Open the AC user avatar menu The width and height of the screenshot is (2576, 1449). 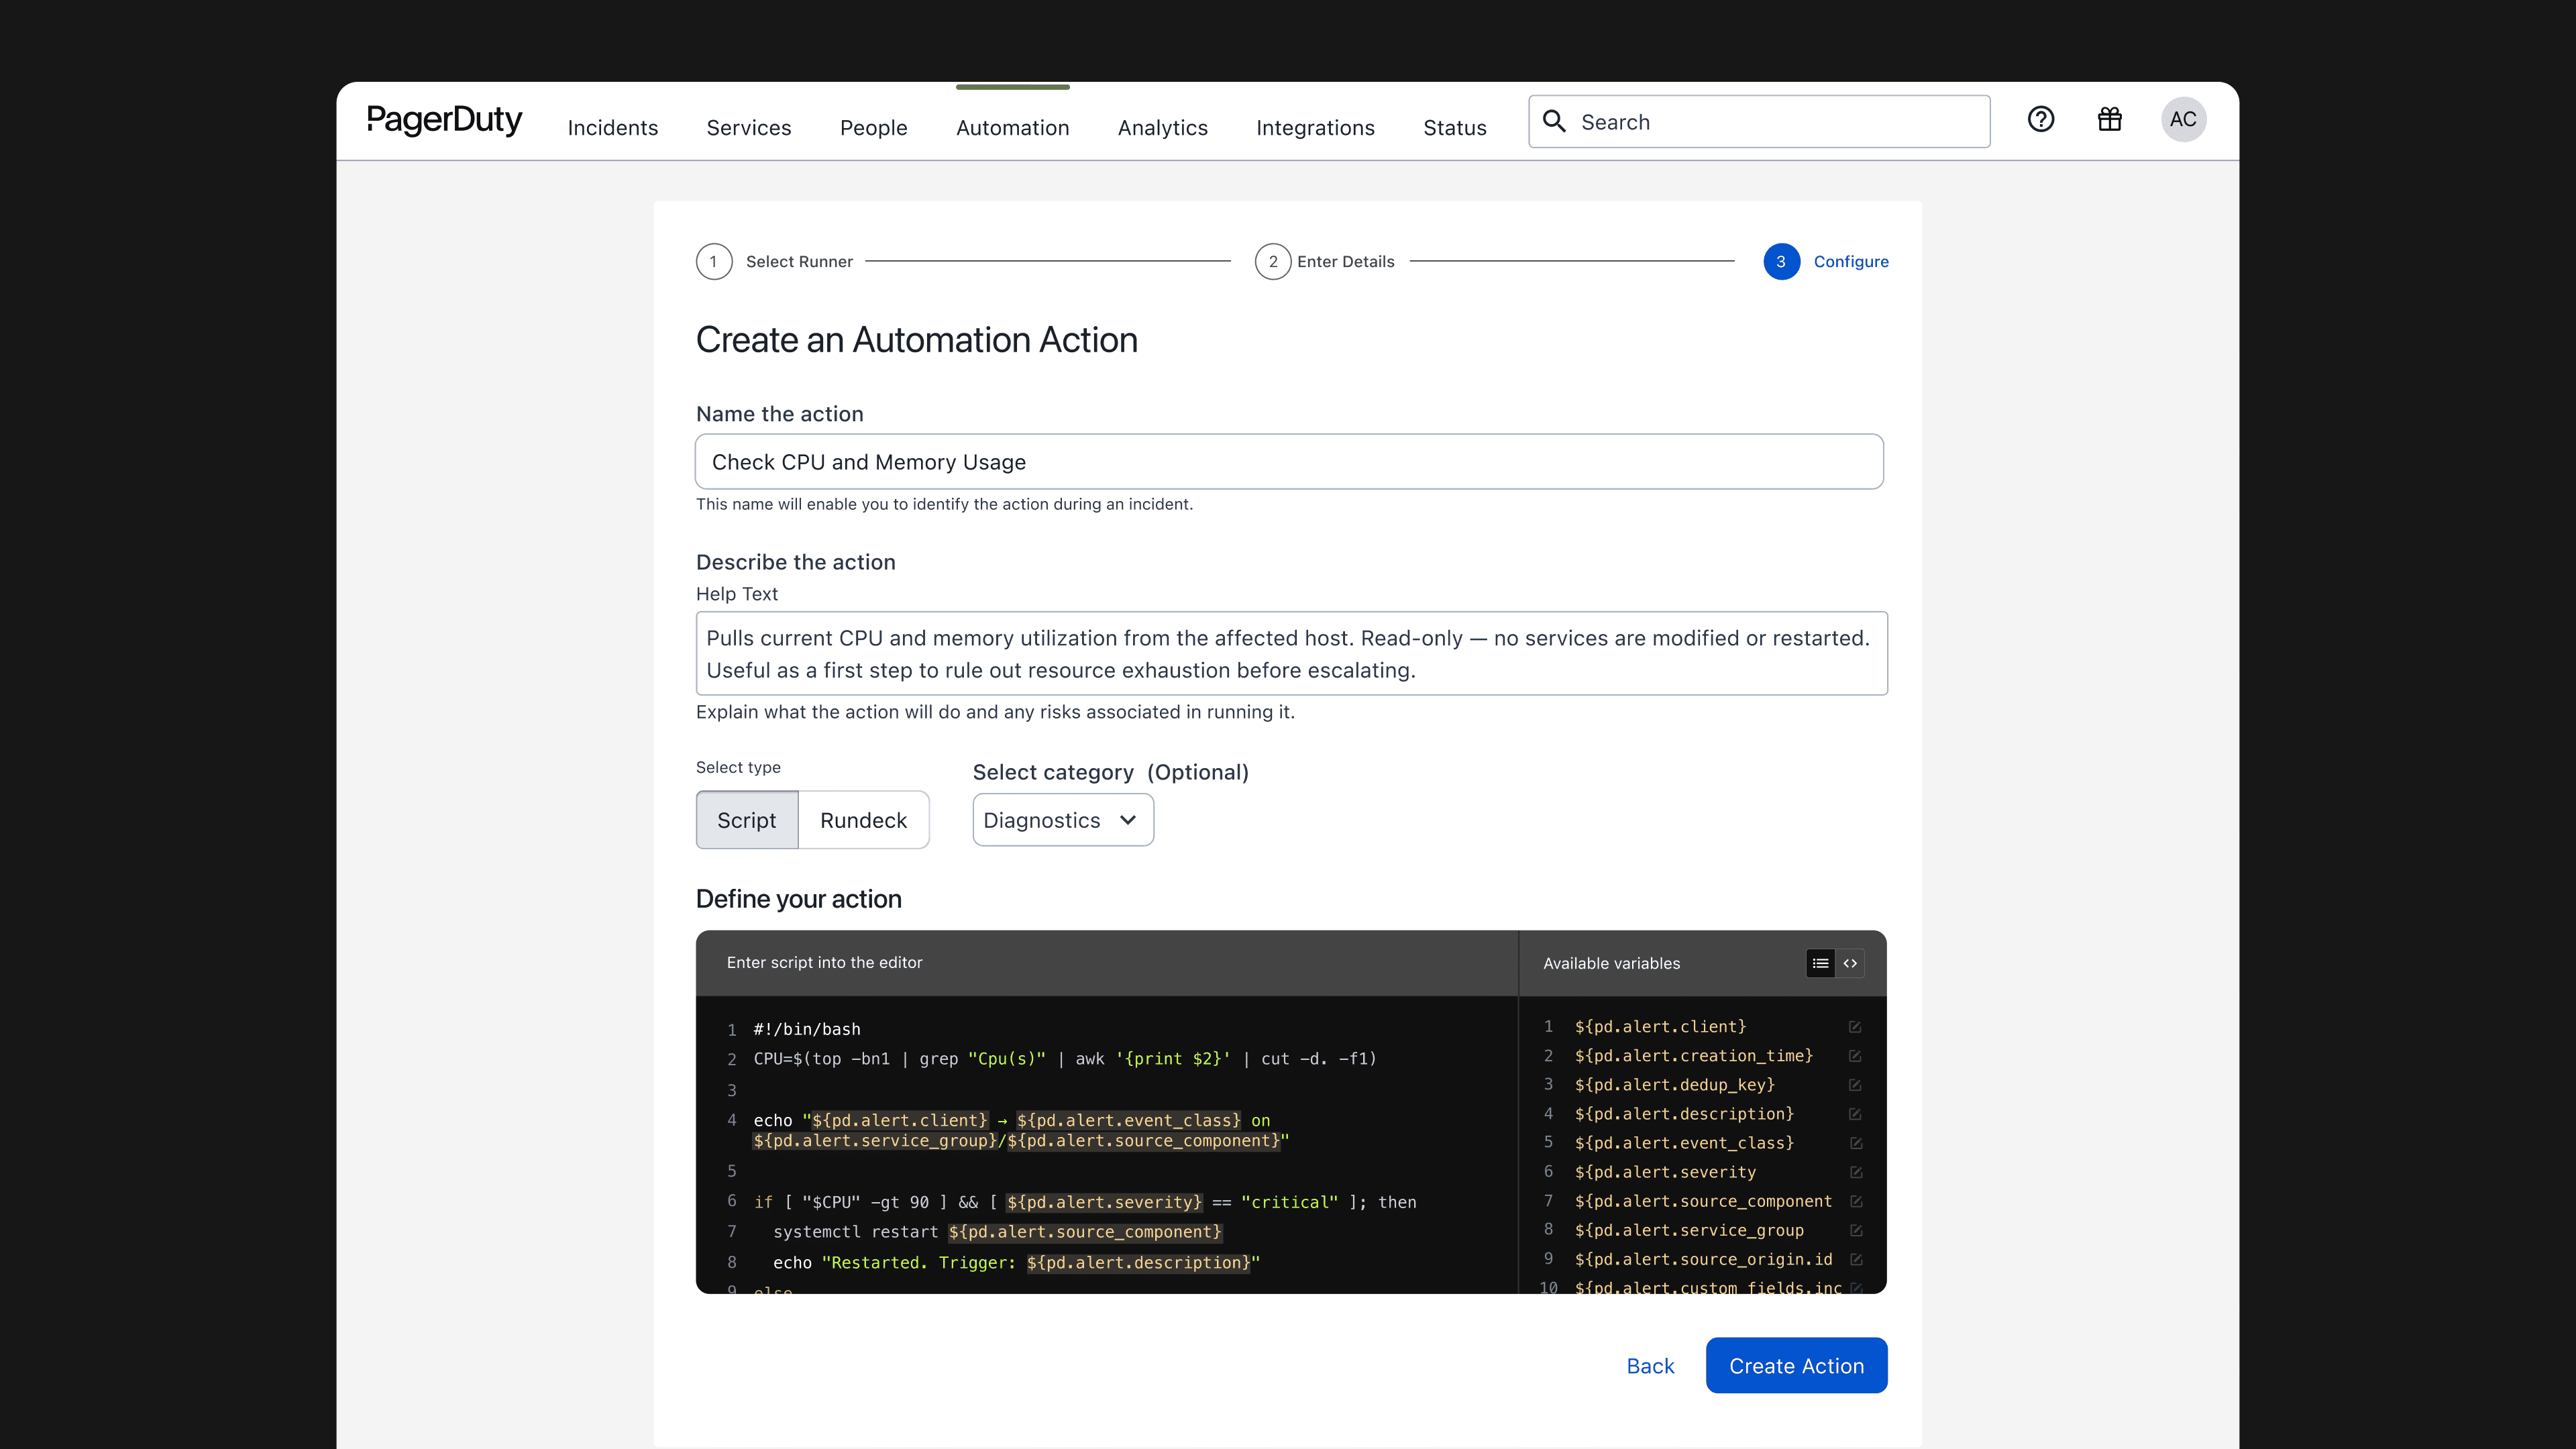(2184, 119)
